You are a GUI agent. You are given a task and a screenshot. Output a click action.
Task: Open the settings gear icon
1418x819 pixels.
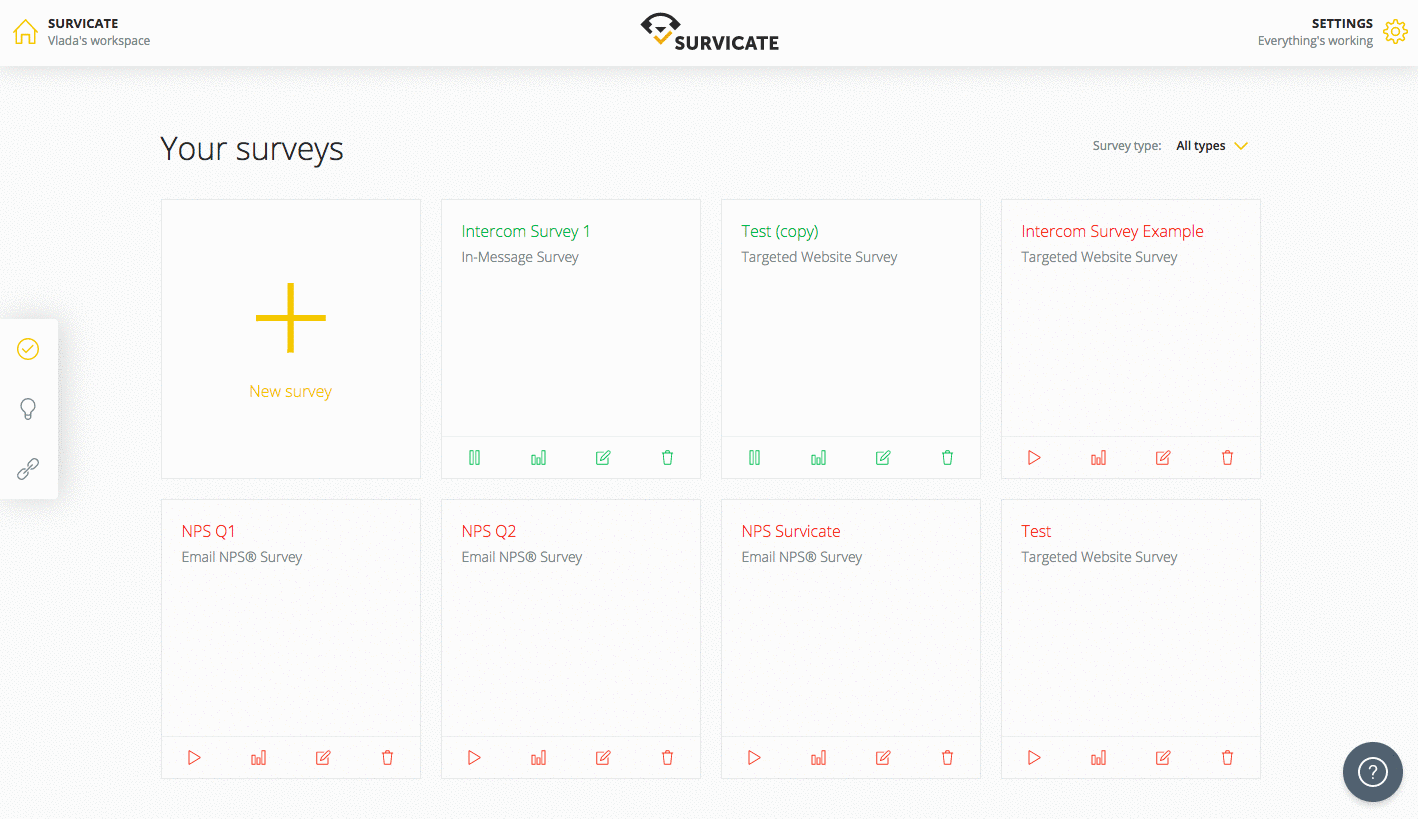coord(1394,32)
